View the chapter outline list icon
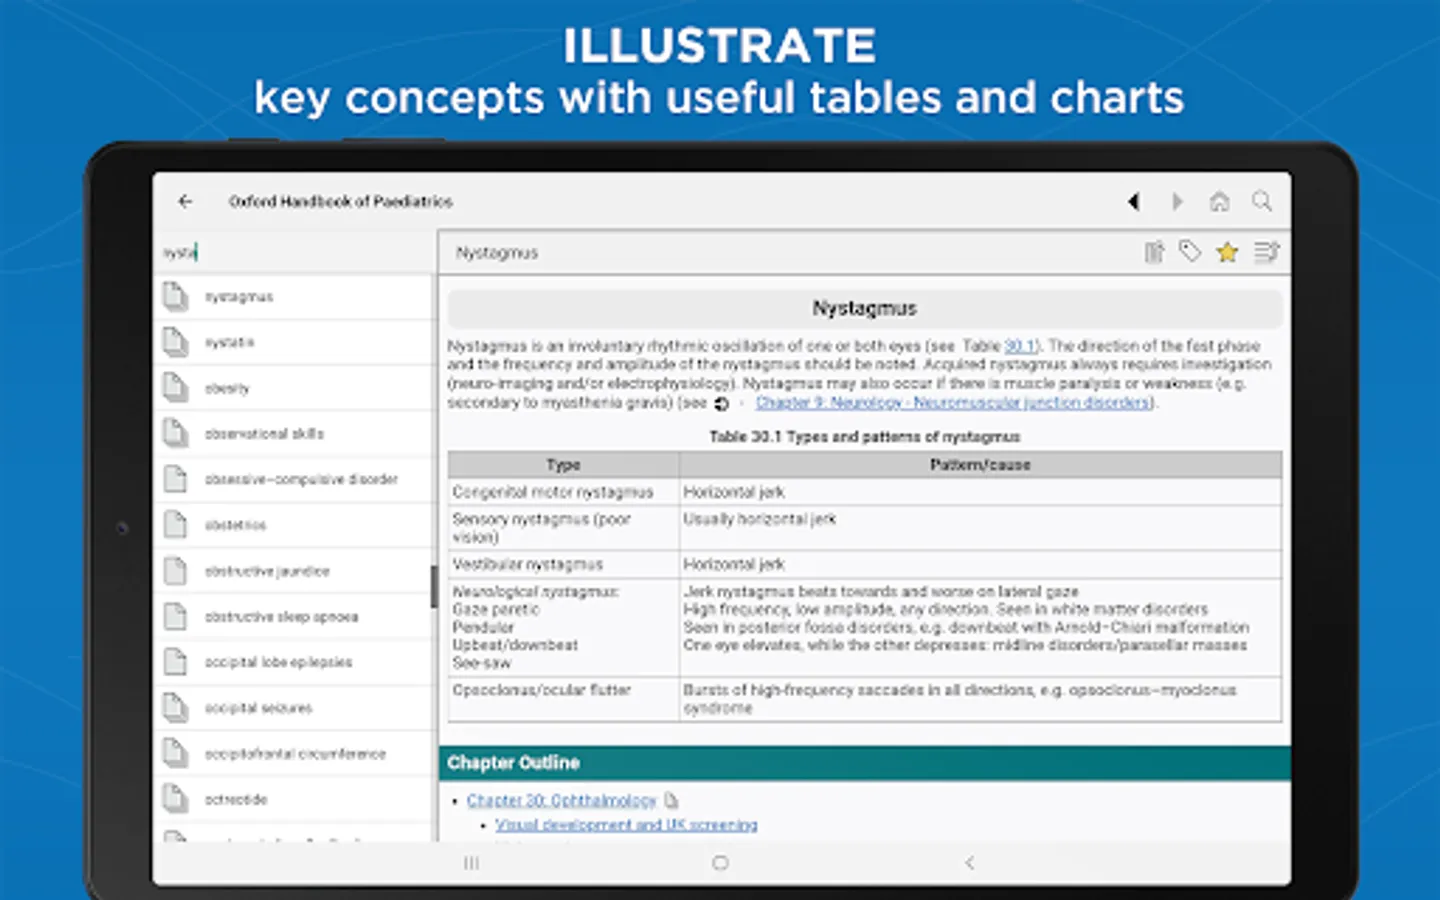The image size is (1440, 900). pos(1267,252)
